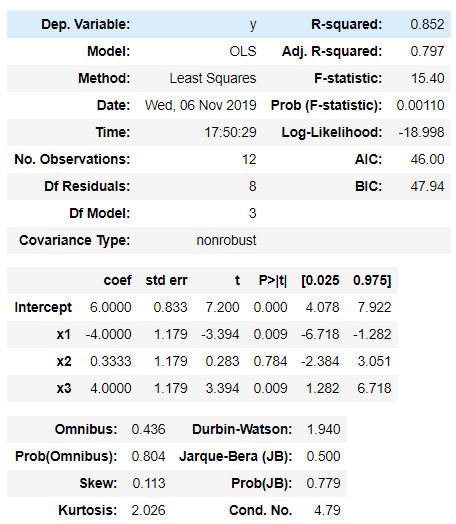Click the Dep. Variable label
This screenshot has width=456, height=524.
point(86,24)
